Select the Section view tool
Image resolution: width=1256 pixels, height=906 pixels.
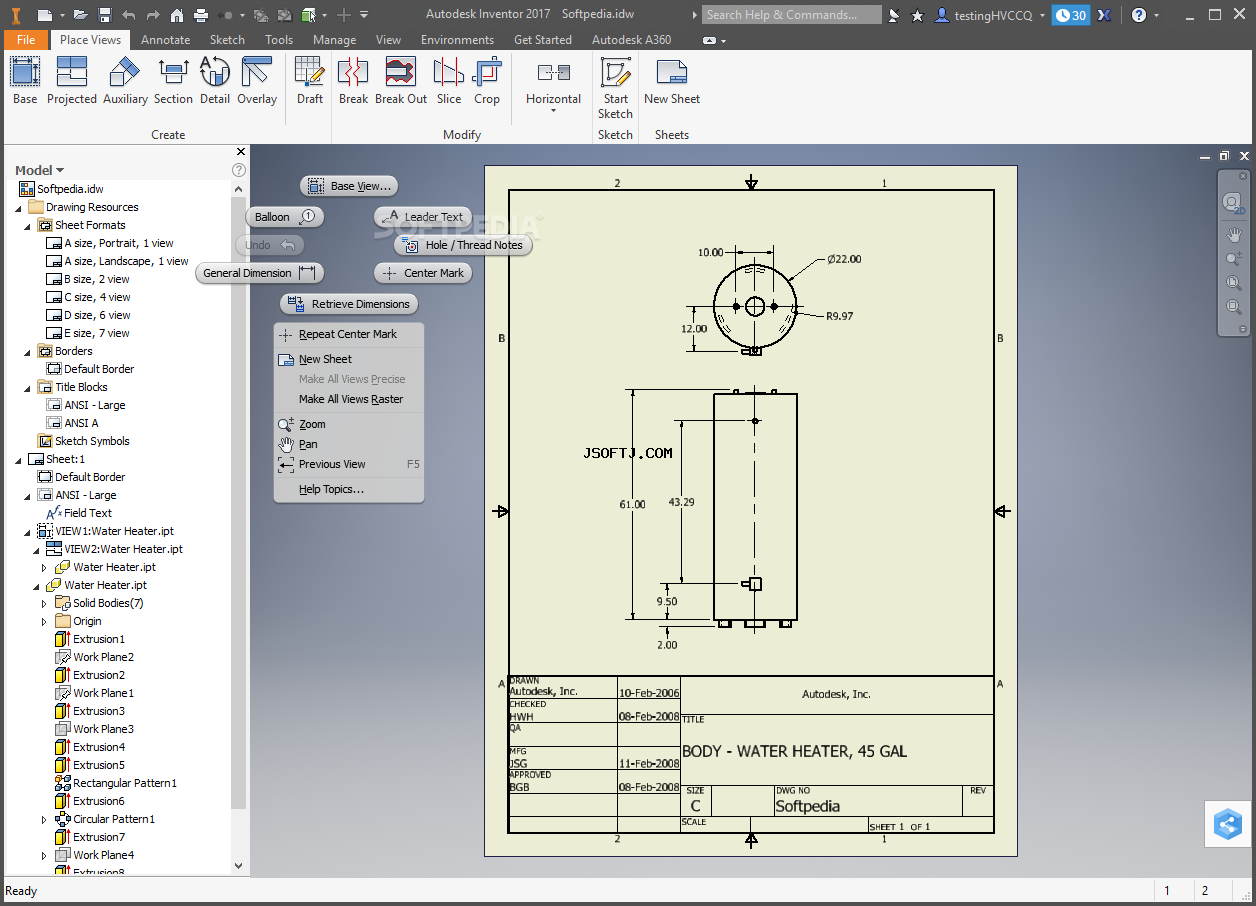[173, 81]
